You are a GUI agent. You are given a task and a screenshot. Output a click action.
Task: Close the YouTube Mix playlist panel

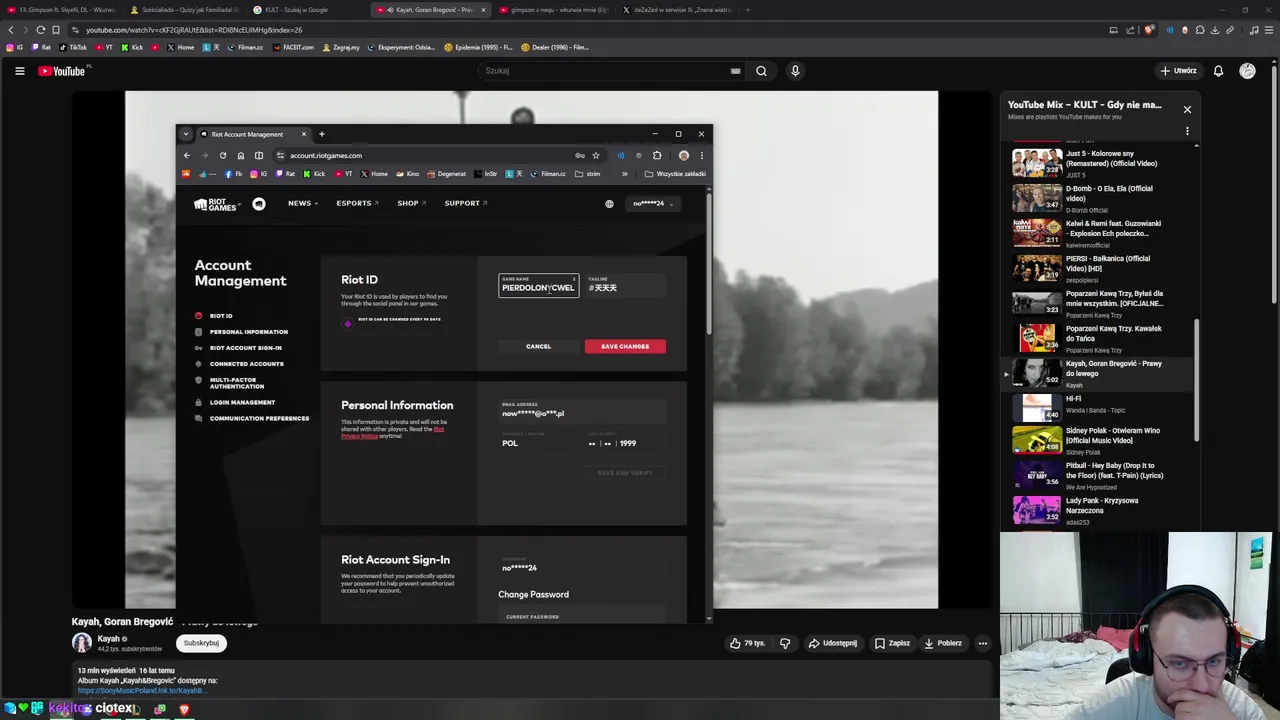coord(1187,109)
